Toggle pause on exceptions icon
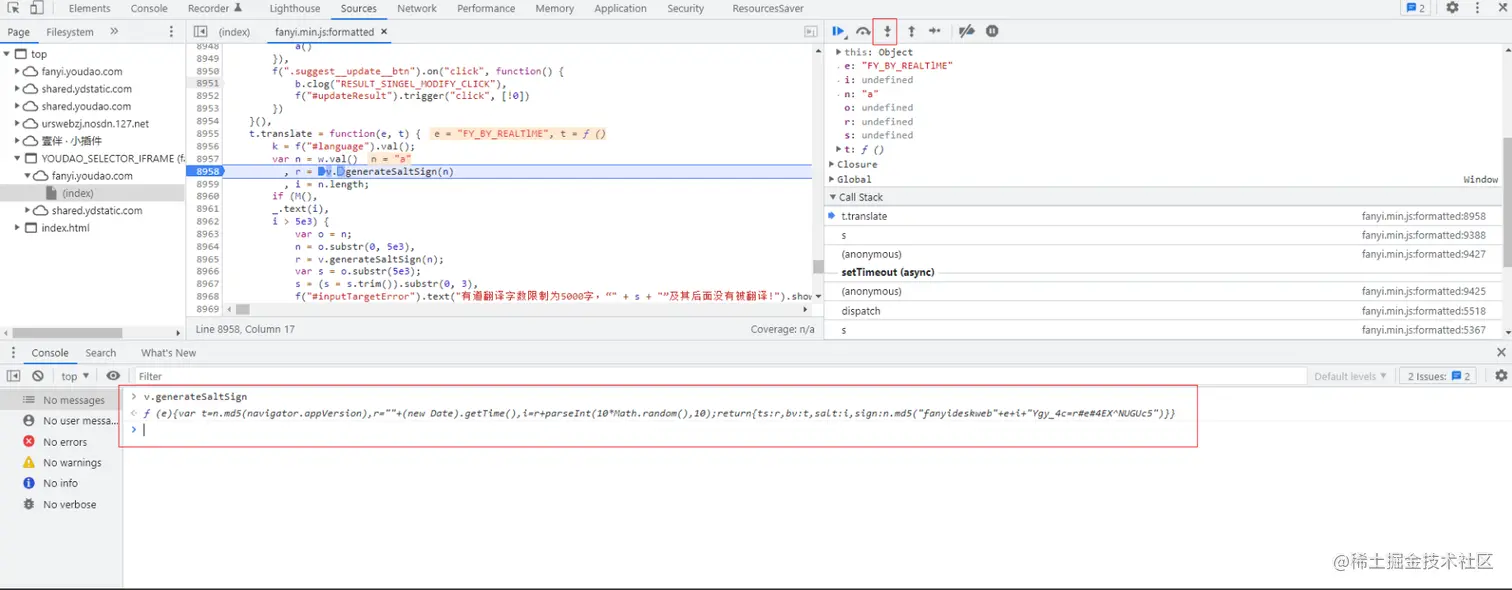 click(992, 31)
